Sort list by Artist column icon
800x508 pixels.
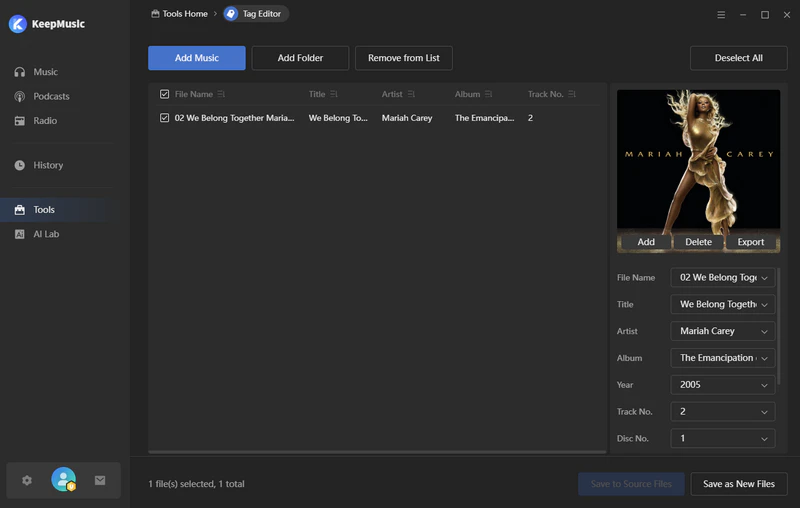[x=411, y=95]
